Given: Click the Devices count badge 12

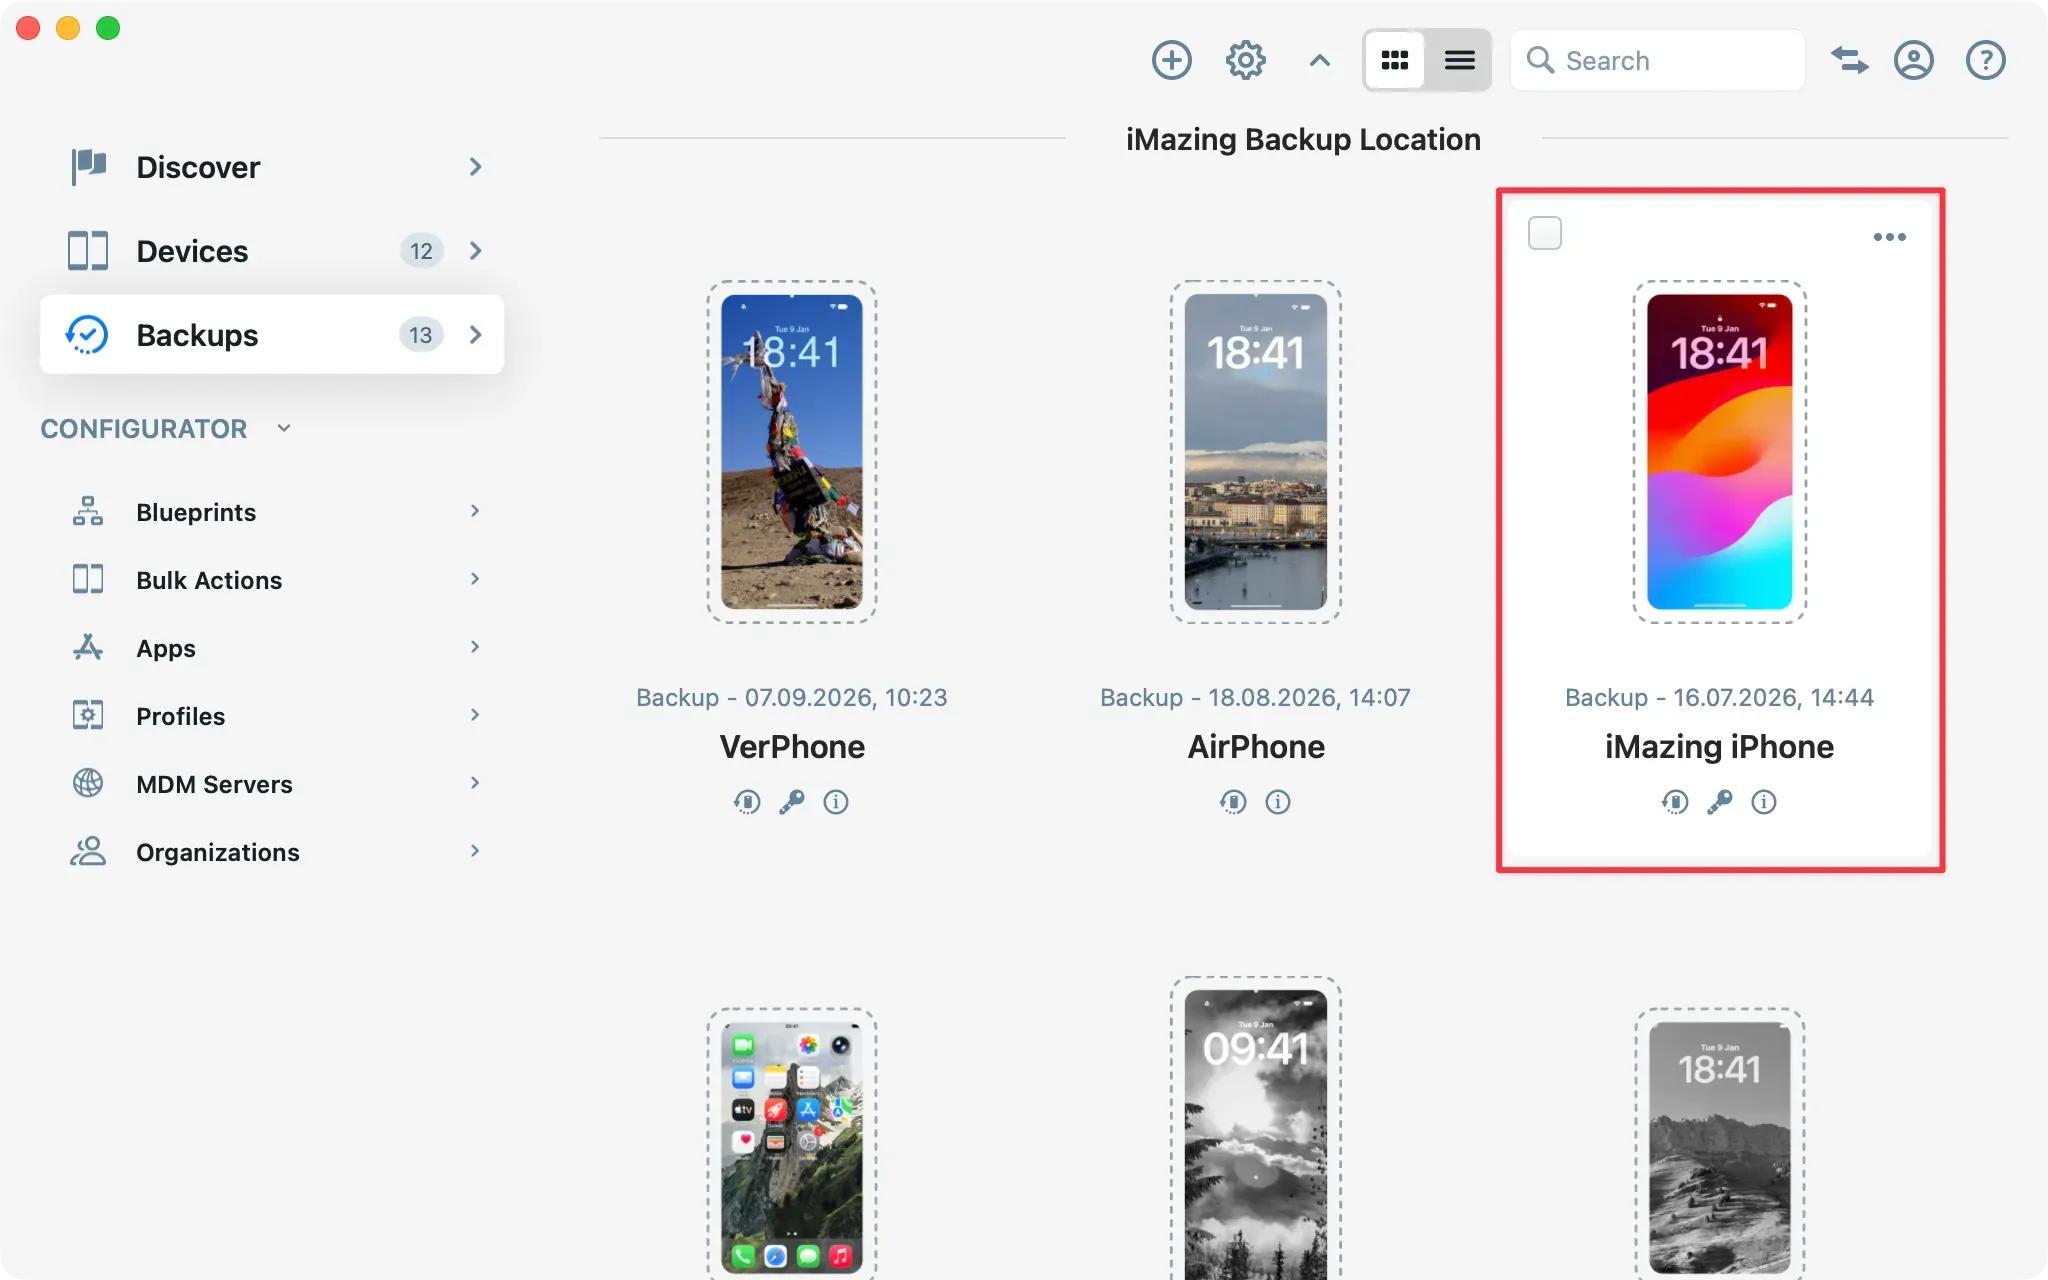Looking at the screenshot, I should point(421,251).
